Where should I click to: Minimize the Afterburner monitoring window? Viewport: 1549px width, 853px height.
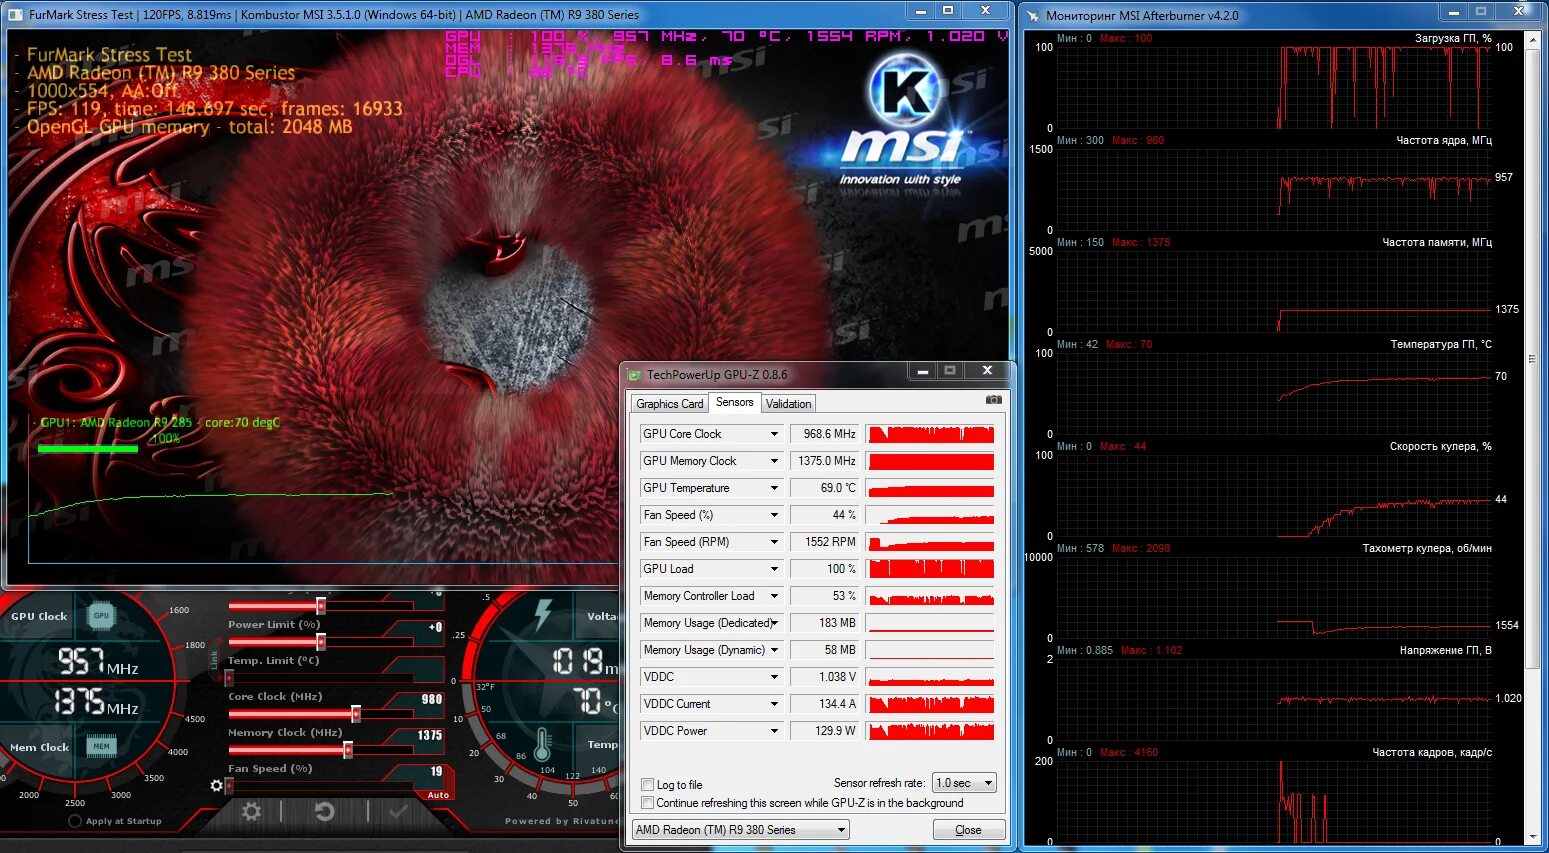(x=1452, y=13)
